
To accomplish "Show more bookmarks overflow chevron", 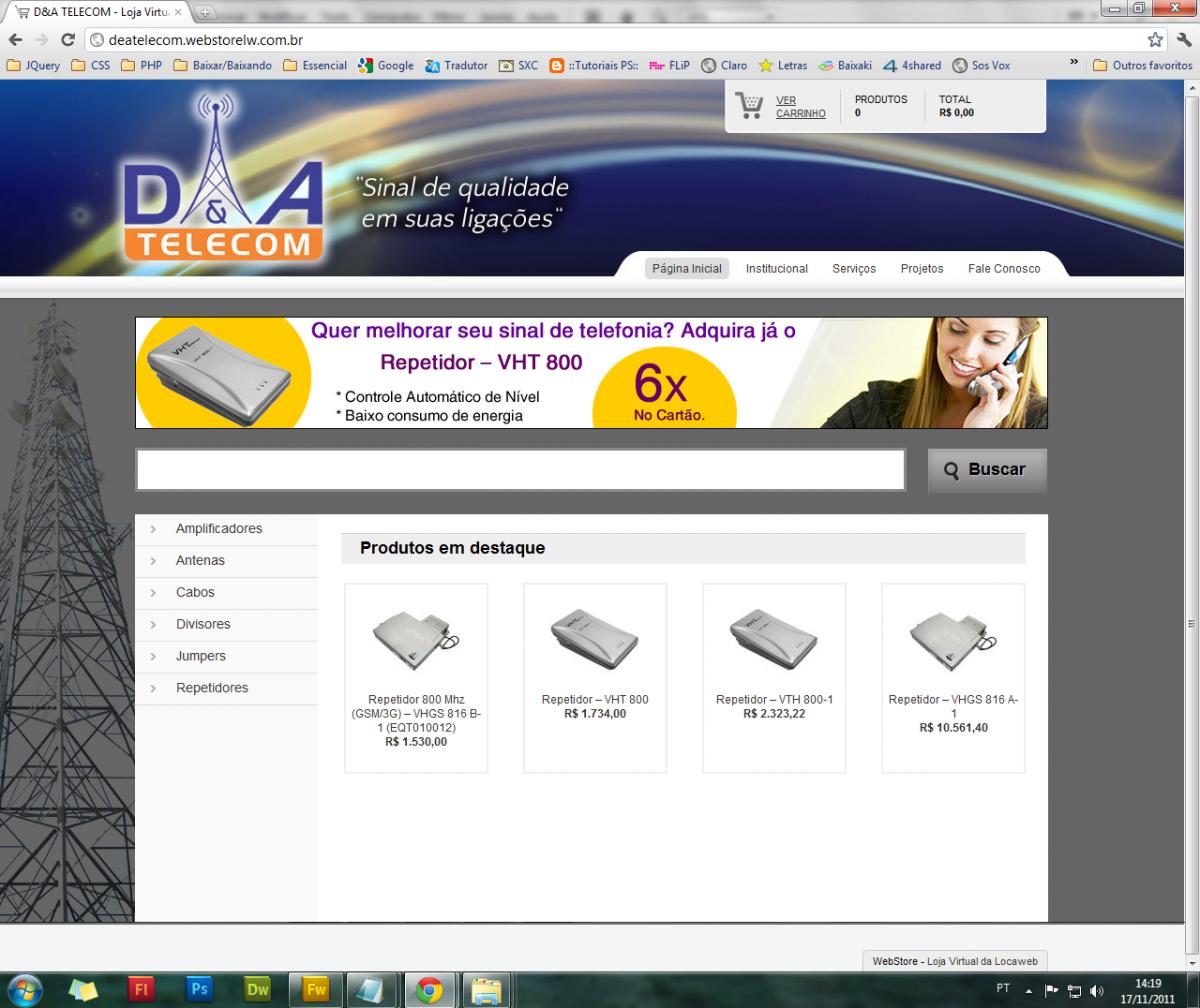I will 1074,64.
